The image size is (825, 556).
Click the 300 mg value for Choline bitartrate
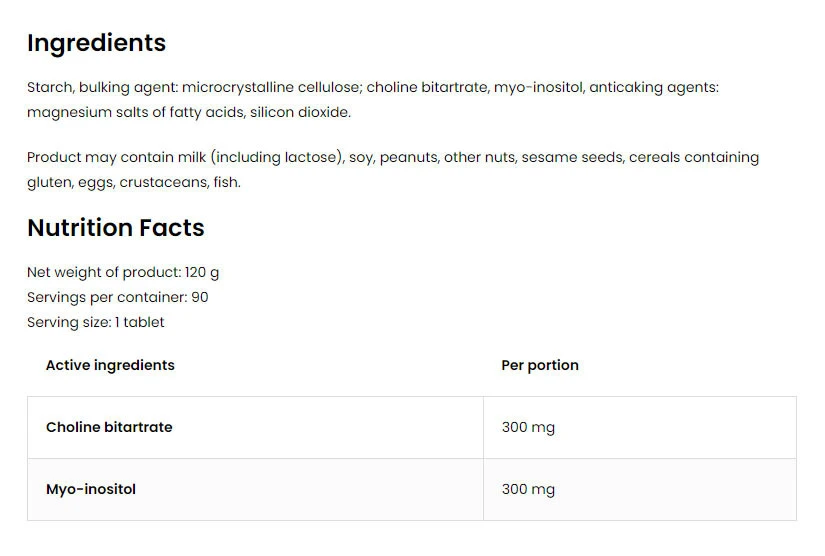pyautogui.click(x=528, y=428)
